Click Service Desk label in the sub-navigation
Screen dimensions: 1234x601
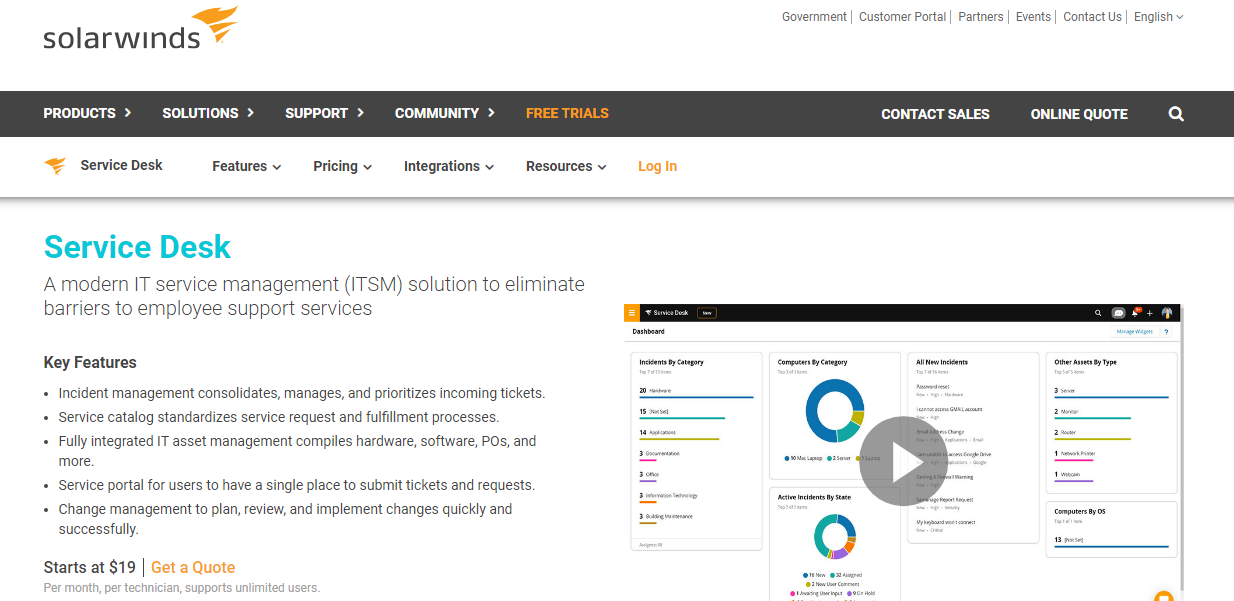click(121, 165)
